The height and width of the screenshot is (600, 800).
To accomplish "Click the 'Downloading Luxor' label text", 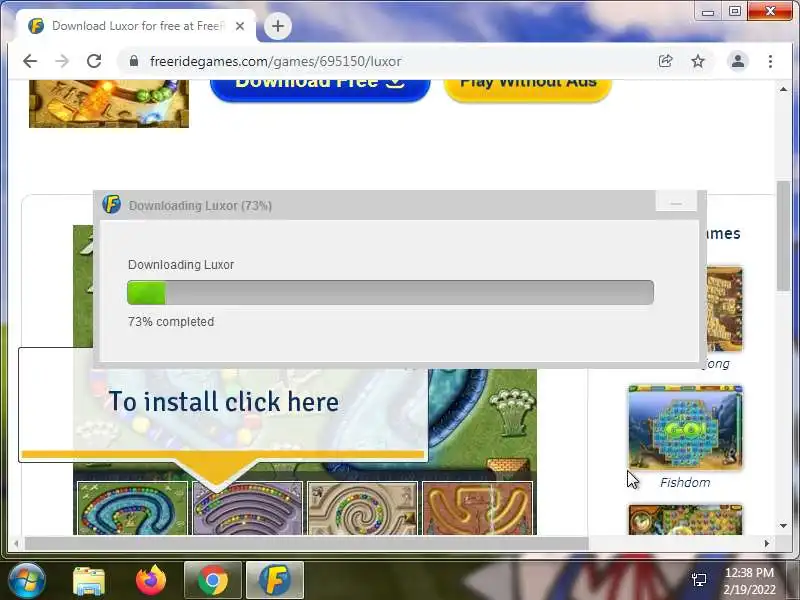I will [181, 265].
